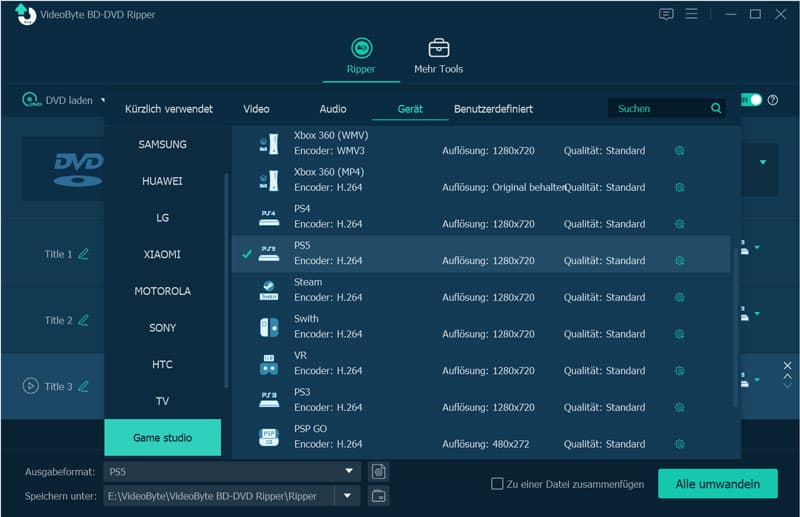
Task: Select the PS3 console icon
Action: click(269, 399)
